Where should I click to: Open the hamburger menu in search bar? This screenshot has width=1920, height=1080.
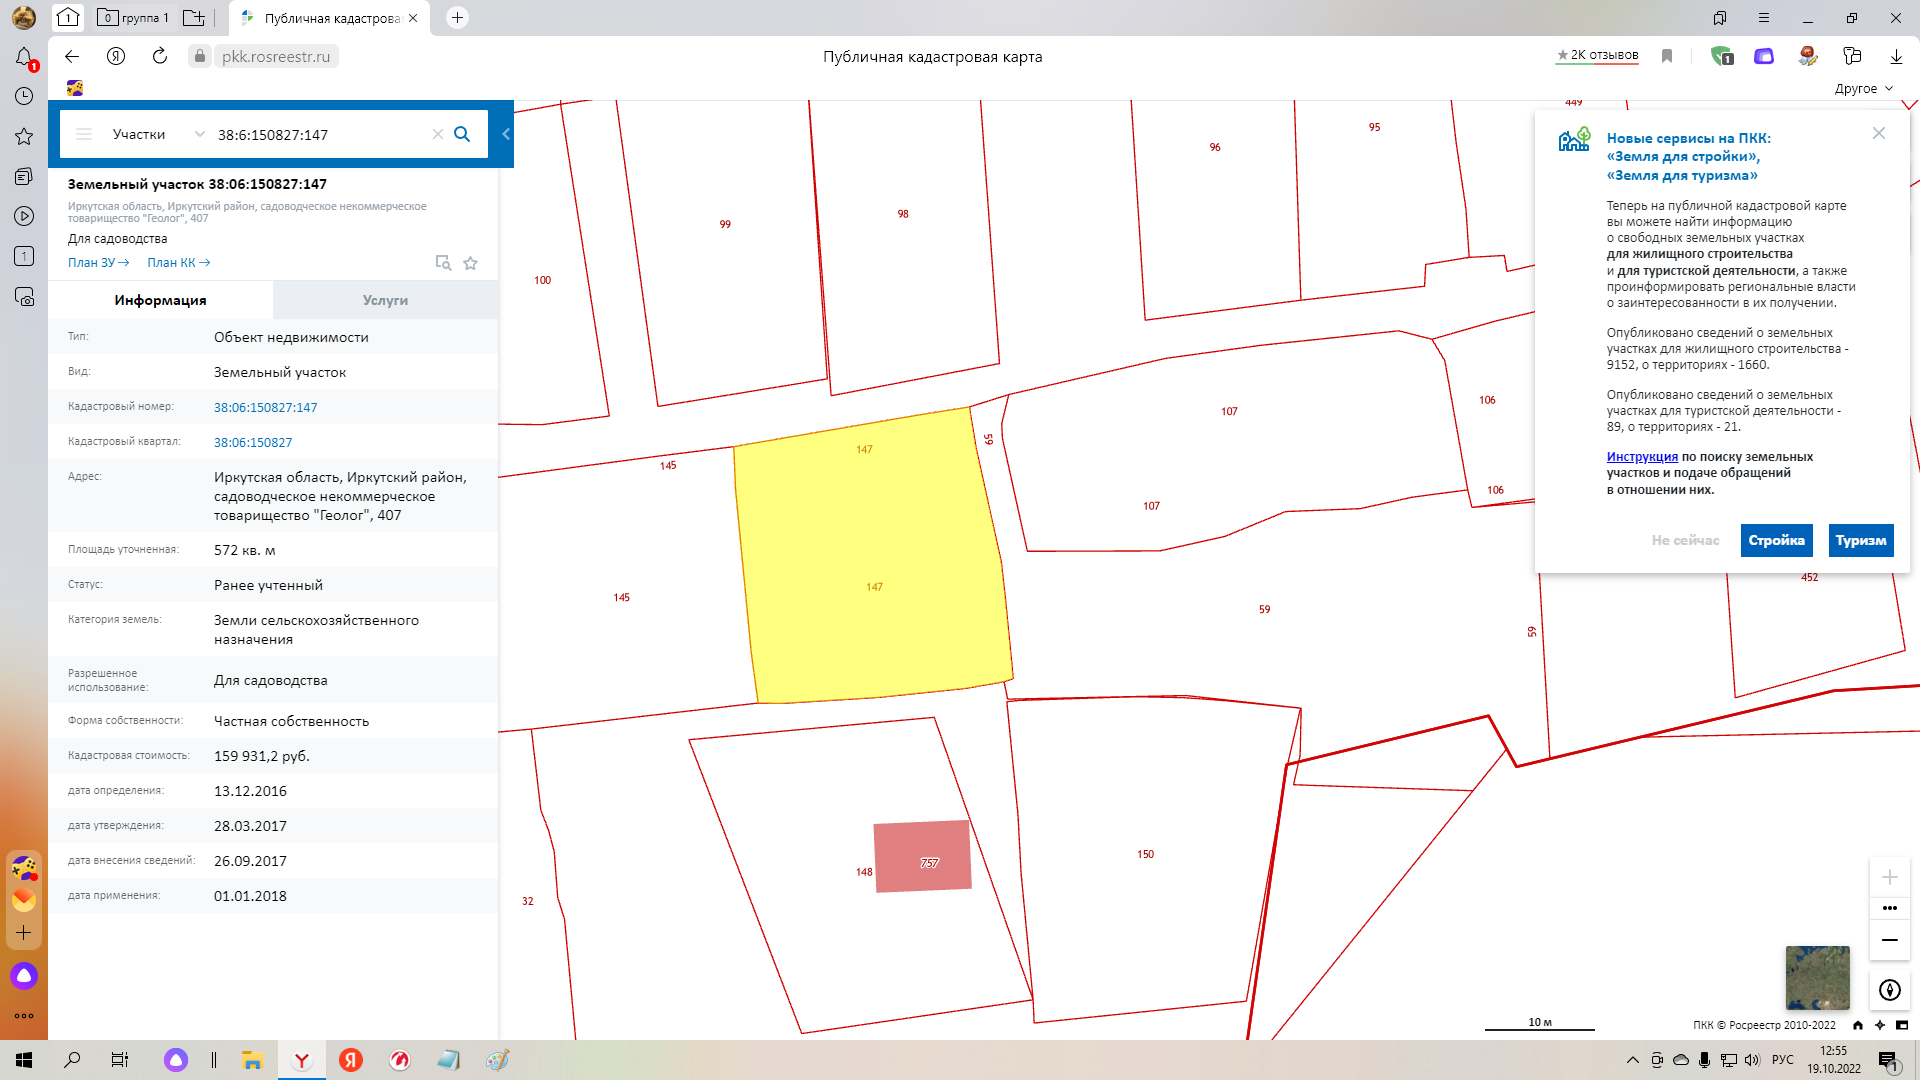[x=84, y=134]
